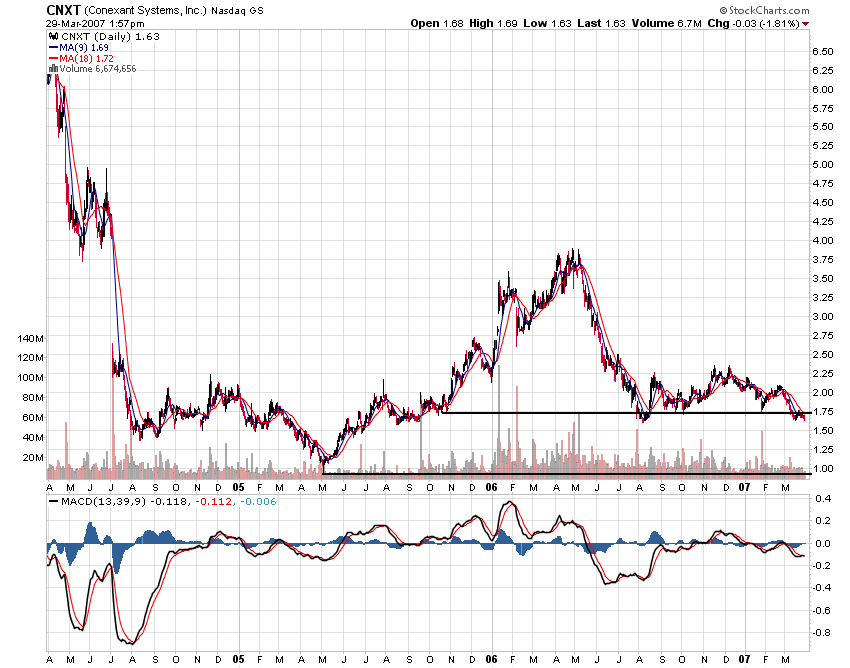The image size is (850, 668).
Task: Click the red MACD signal value -0.112
Action: pos(213,502)
